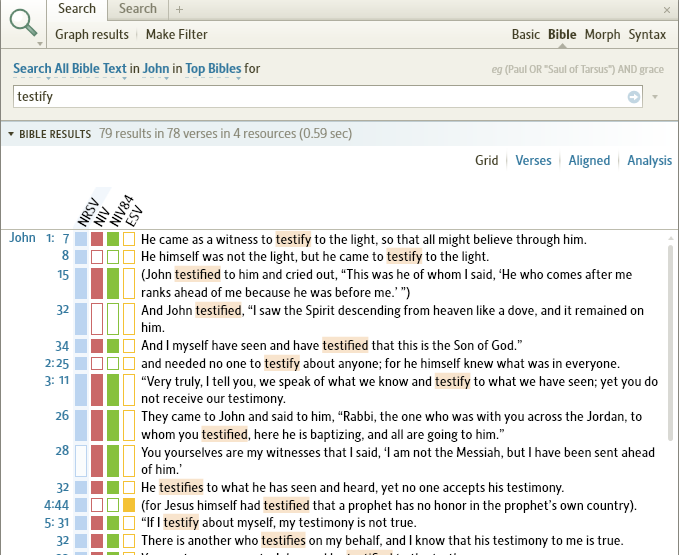The image size is (679, 555).
Task: Select Morph search type
Action: pyautogui.click(x=602, y=35)
